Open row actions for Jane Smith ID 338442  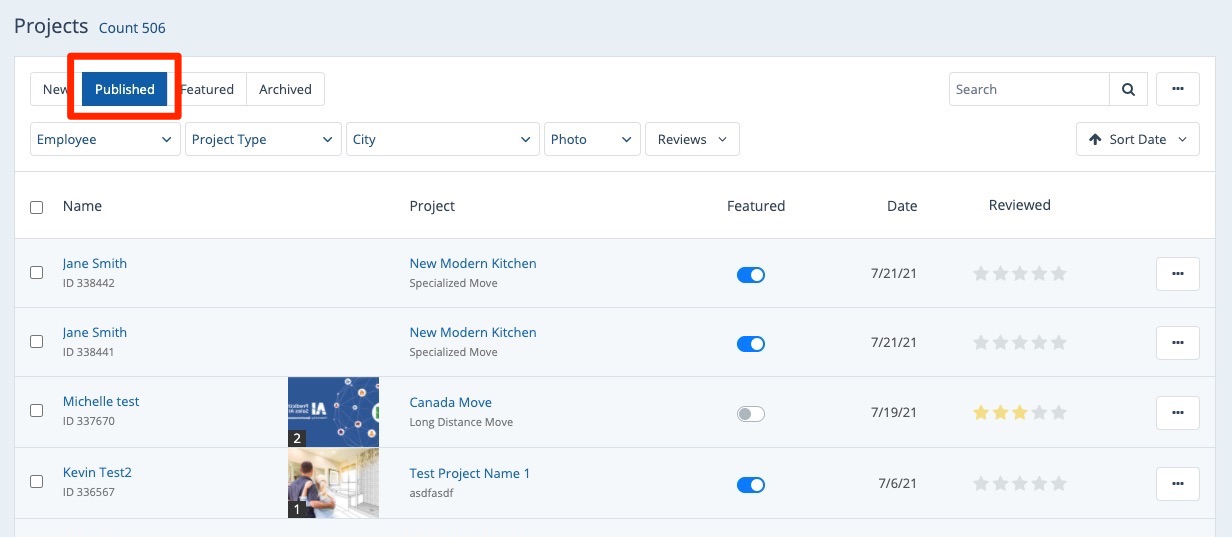(x=1177, y=274)
